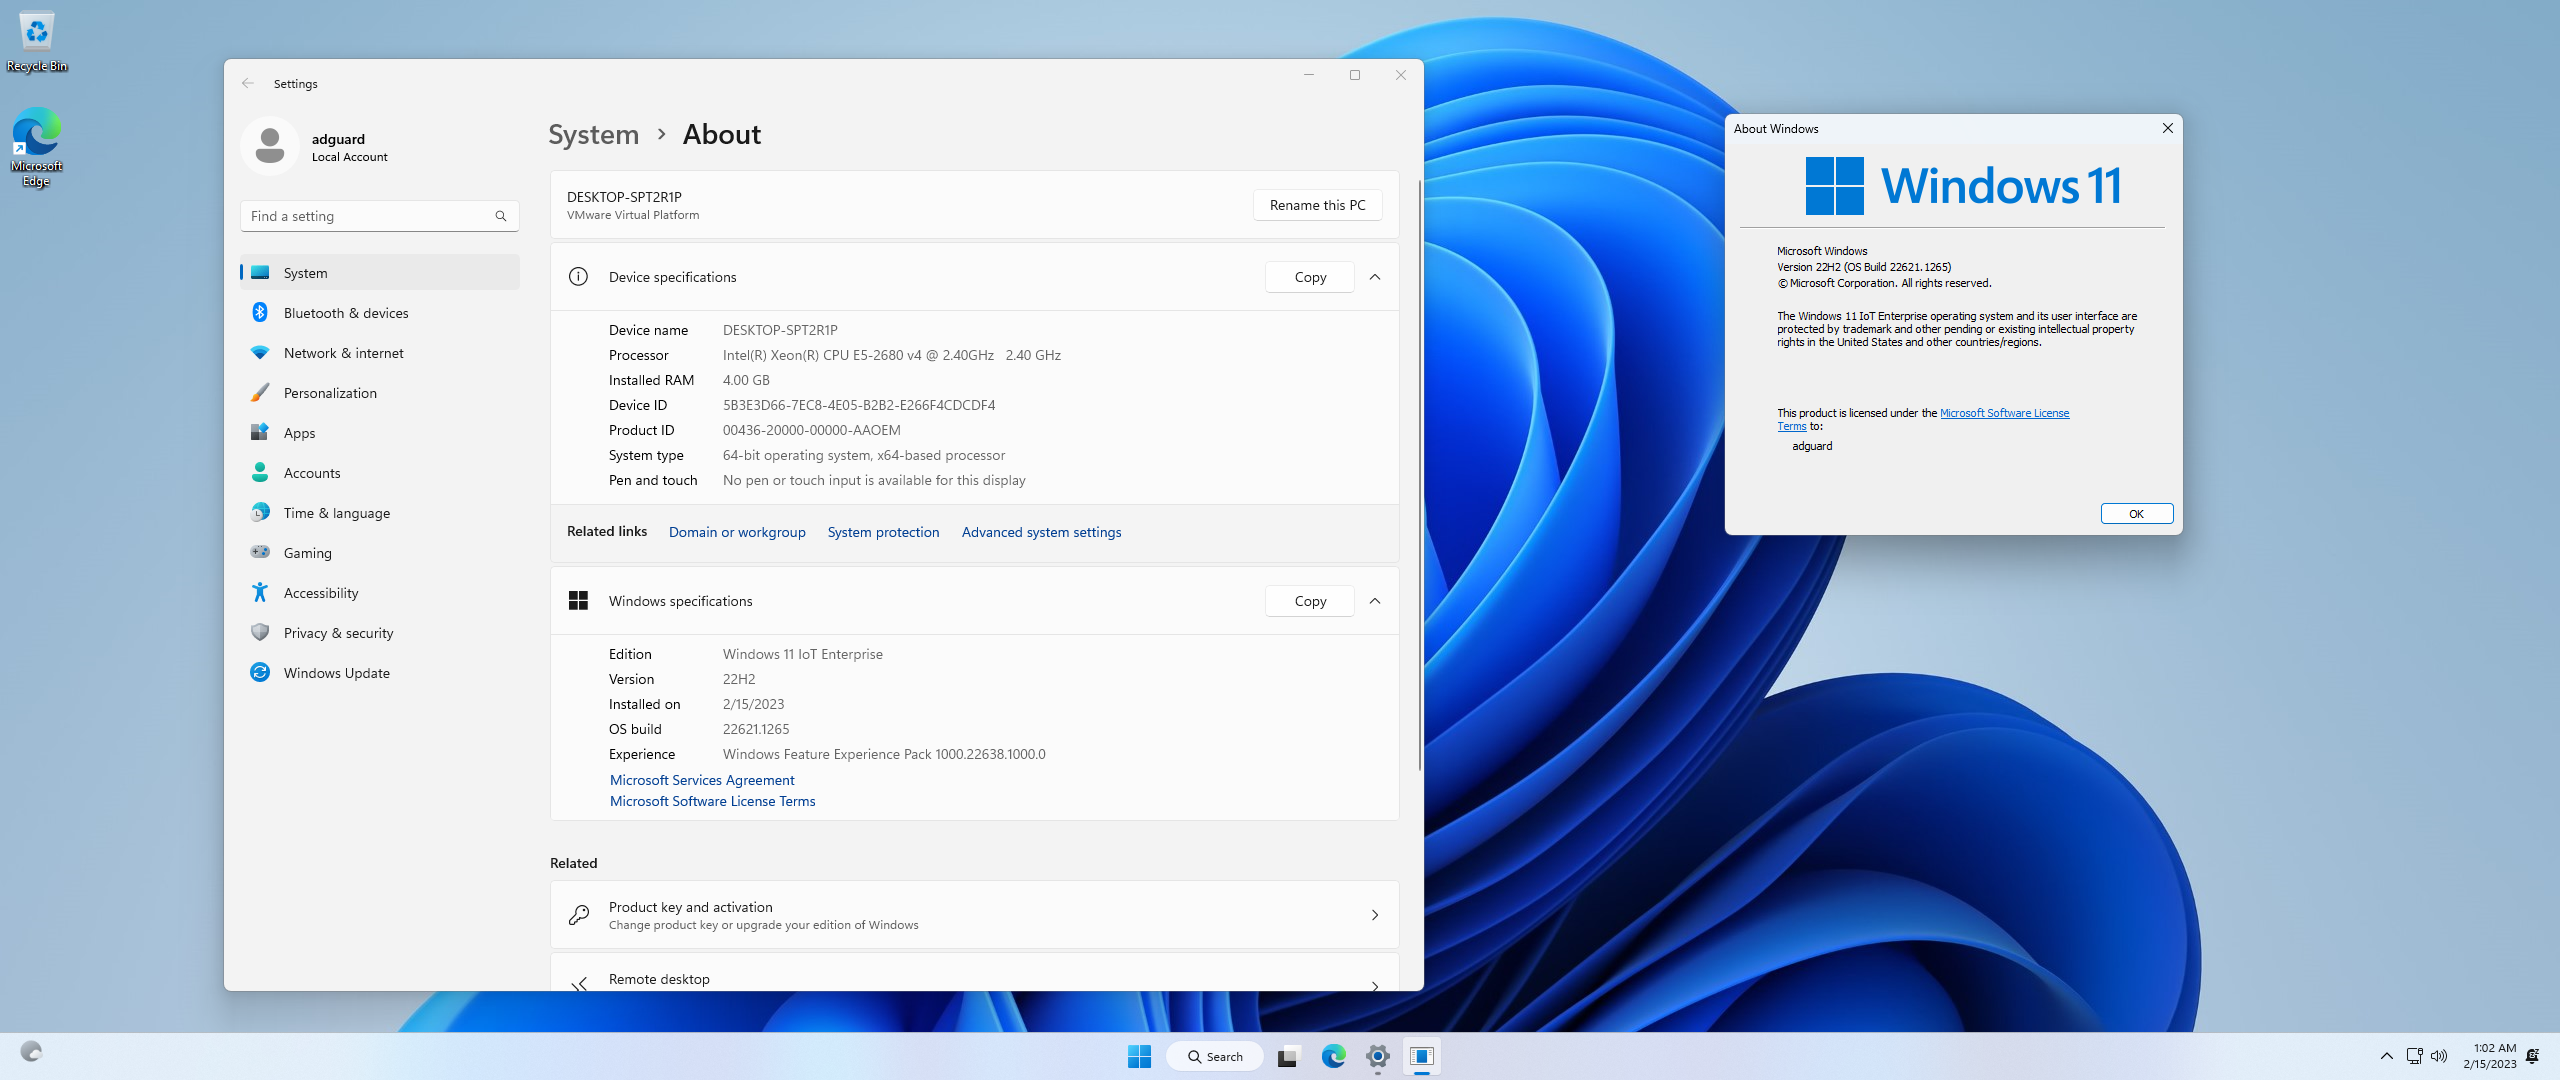Viewport: 2560px width, 1080px height.
Task: Open Task View from the taskbar
Action: pos(1287,1056)
